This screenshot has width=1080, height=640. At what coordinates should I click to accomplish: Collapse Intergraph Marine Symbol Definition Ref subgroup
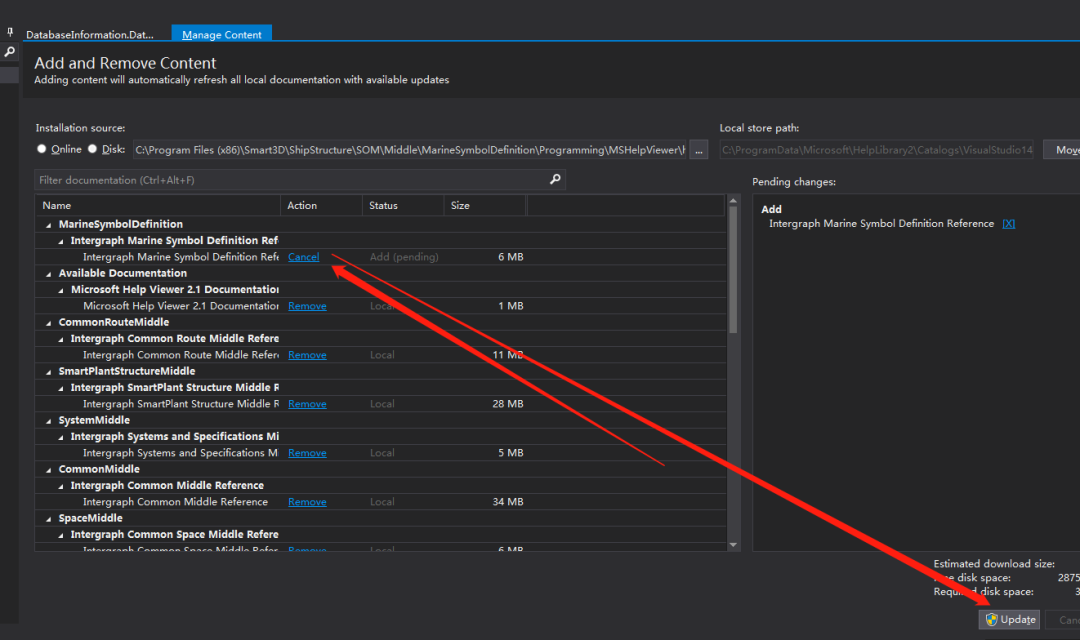(x=61, y=241)
